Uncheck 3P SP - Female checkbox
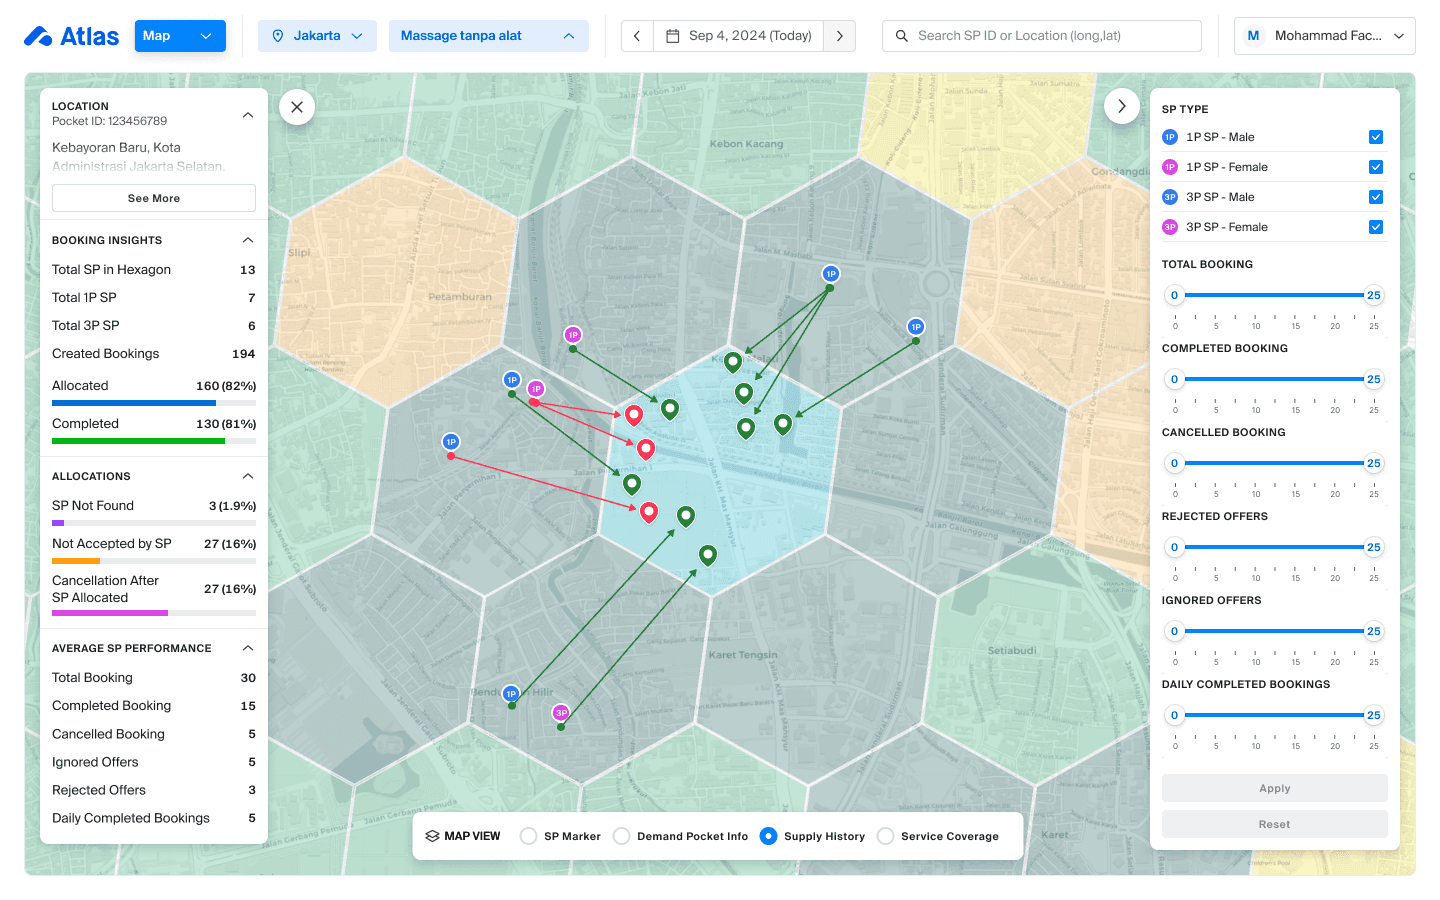Viewport: 1440px width, 900px height. point(1375,227)
